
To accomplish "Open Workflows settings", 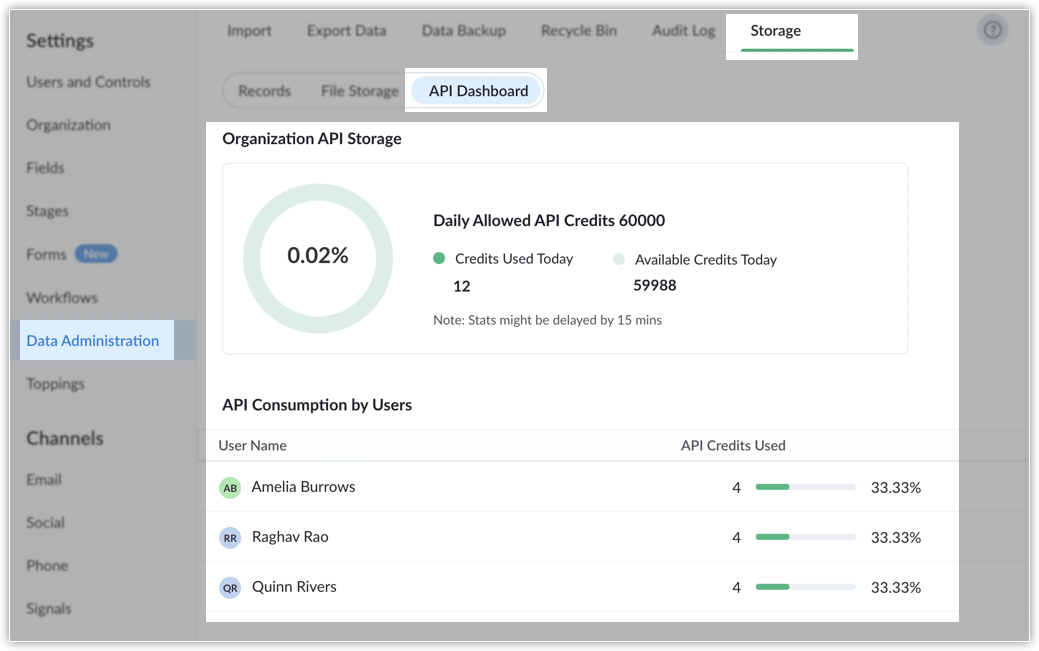I will (x=62, y=298).
